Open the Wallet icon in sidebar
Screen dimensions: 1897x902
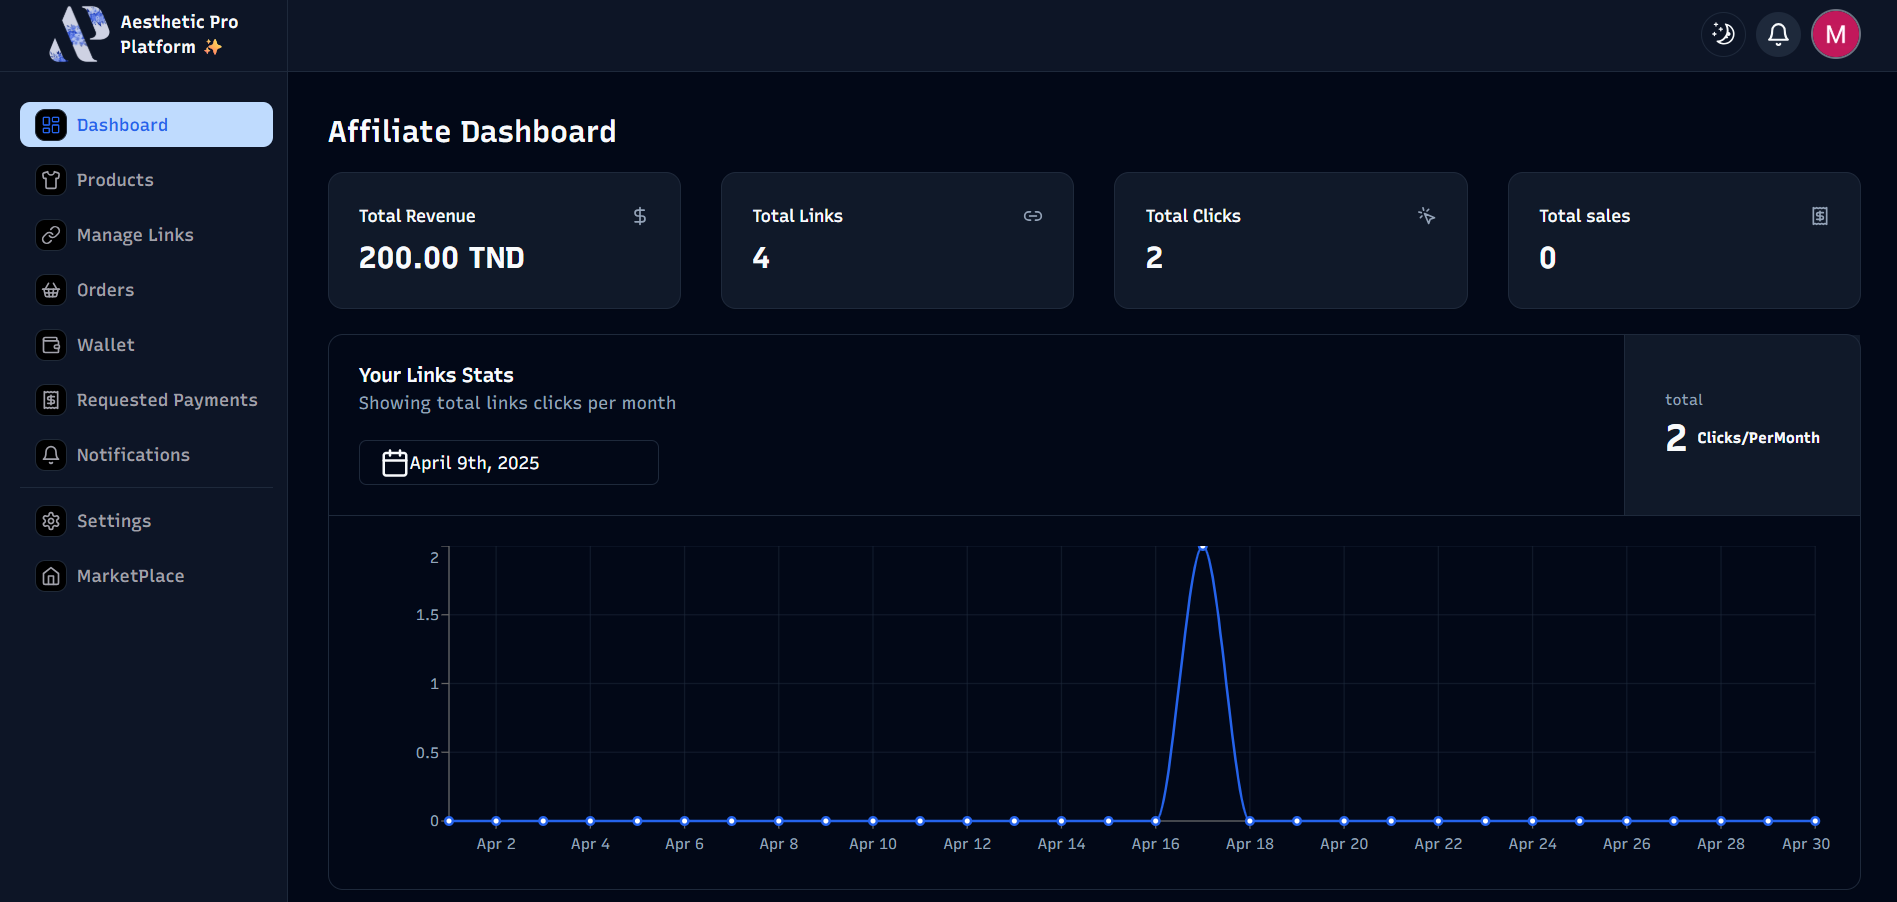[x=51, y=345]
